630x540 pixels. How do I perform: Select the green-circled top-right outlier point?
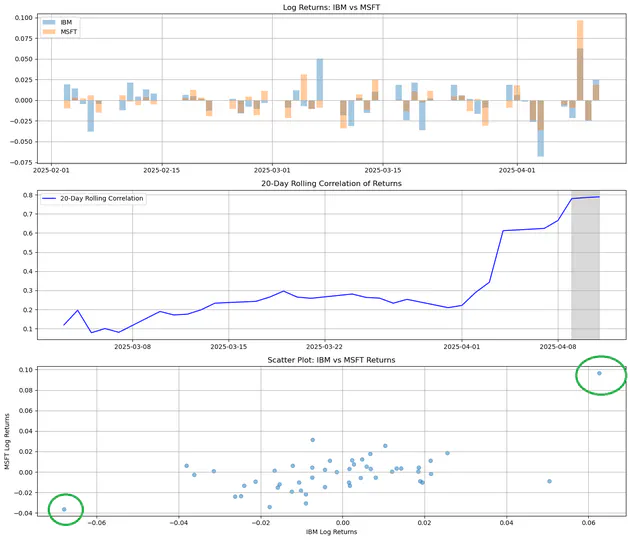click(599, 373)
